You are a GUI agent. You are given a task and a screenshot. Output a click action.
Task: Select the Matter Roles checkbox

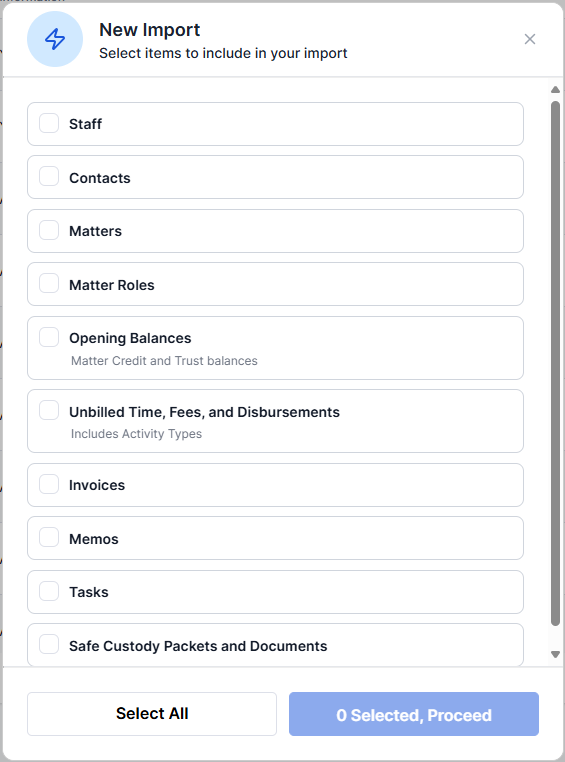click(x=49, y=283)
